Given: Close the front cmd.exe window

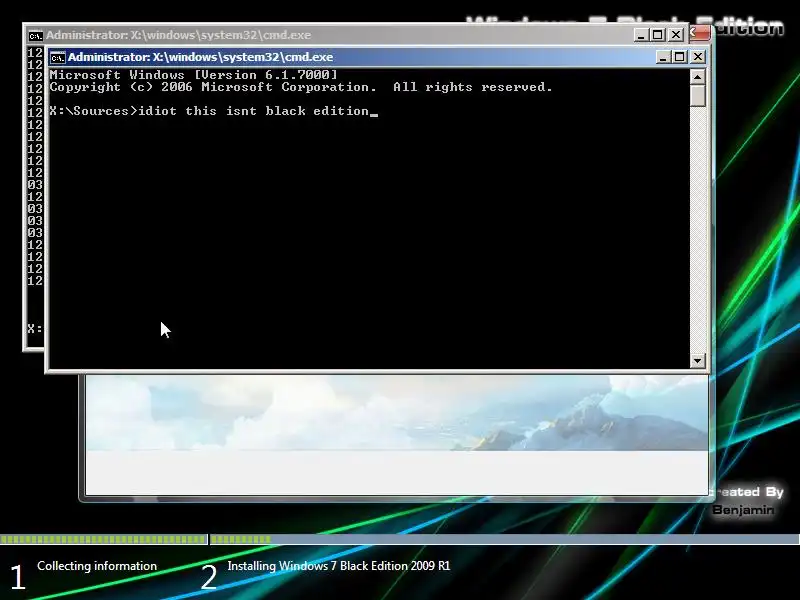Looking at the screenshot, I should pyautogui.click(x=698, y=57).
